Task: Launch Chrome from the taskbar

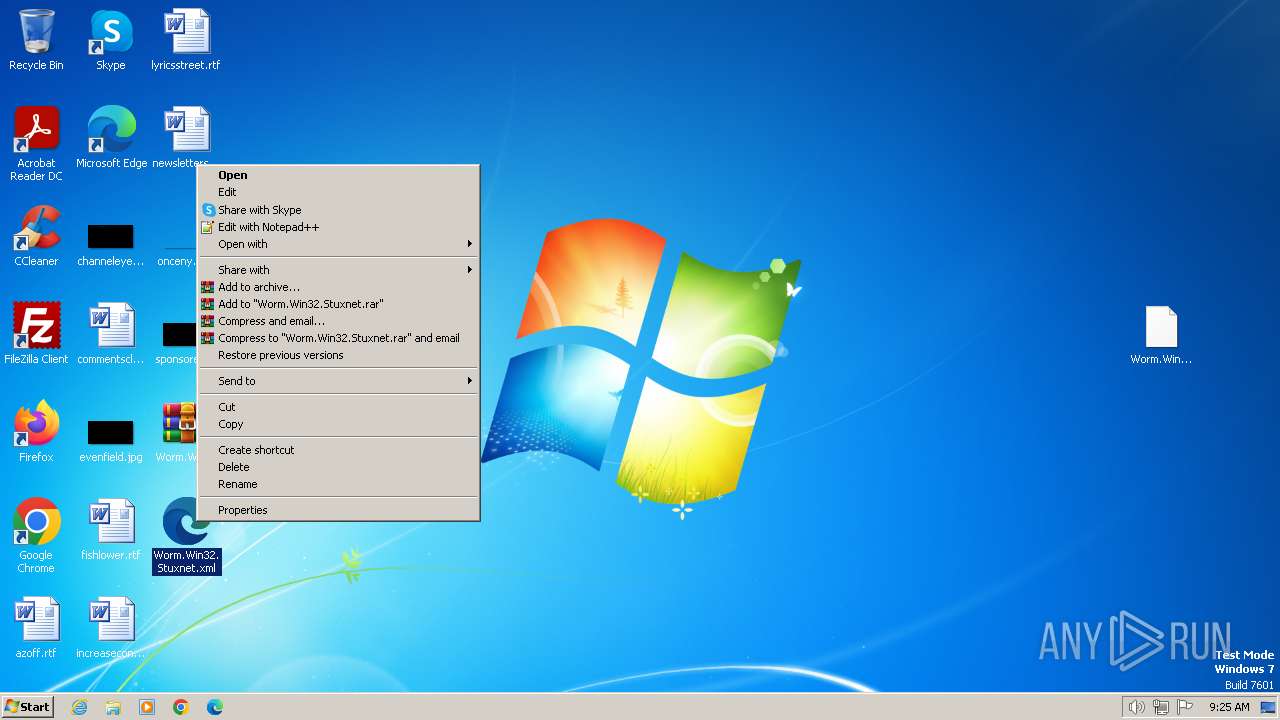Action: pos(181,707)
